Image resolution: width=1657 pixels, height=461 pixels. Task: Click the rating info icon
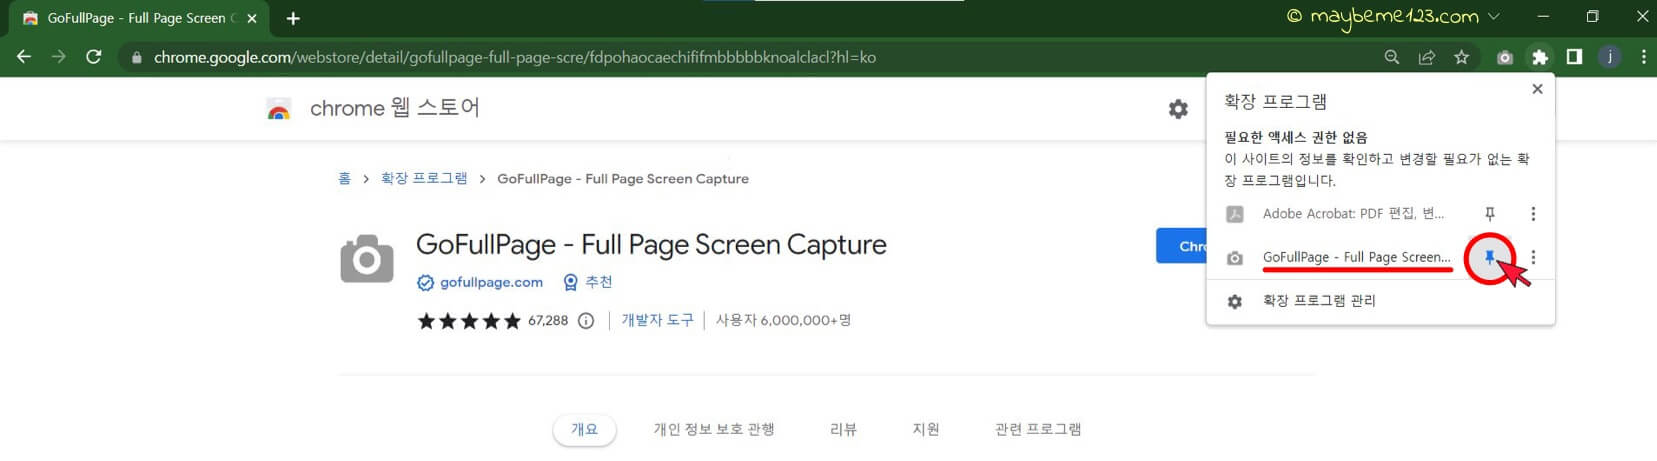(x=586, y=321)
